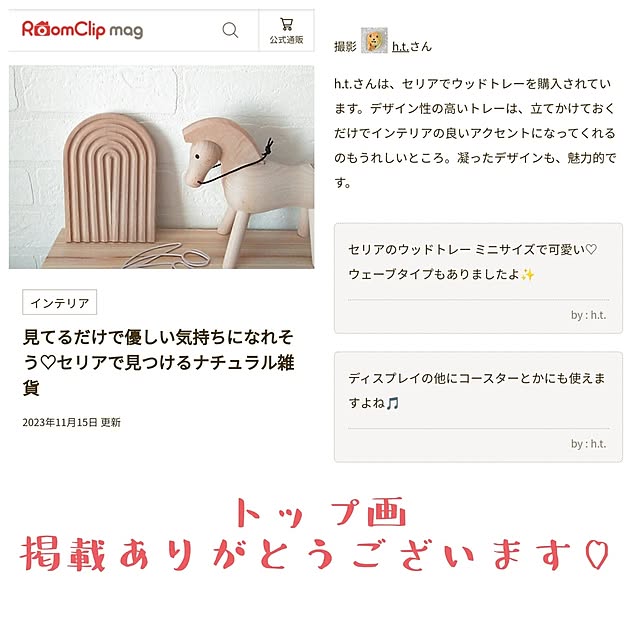Viewport: 640px width, 640px height.
Task: Open the comment about ディスプレイ and coasters
Action: (x=478, y=407)
